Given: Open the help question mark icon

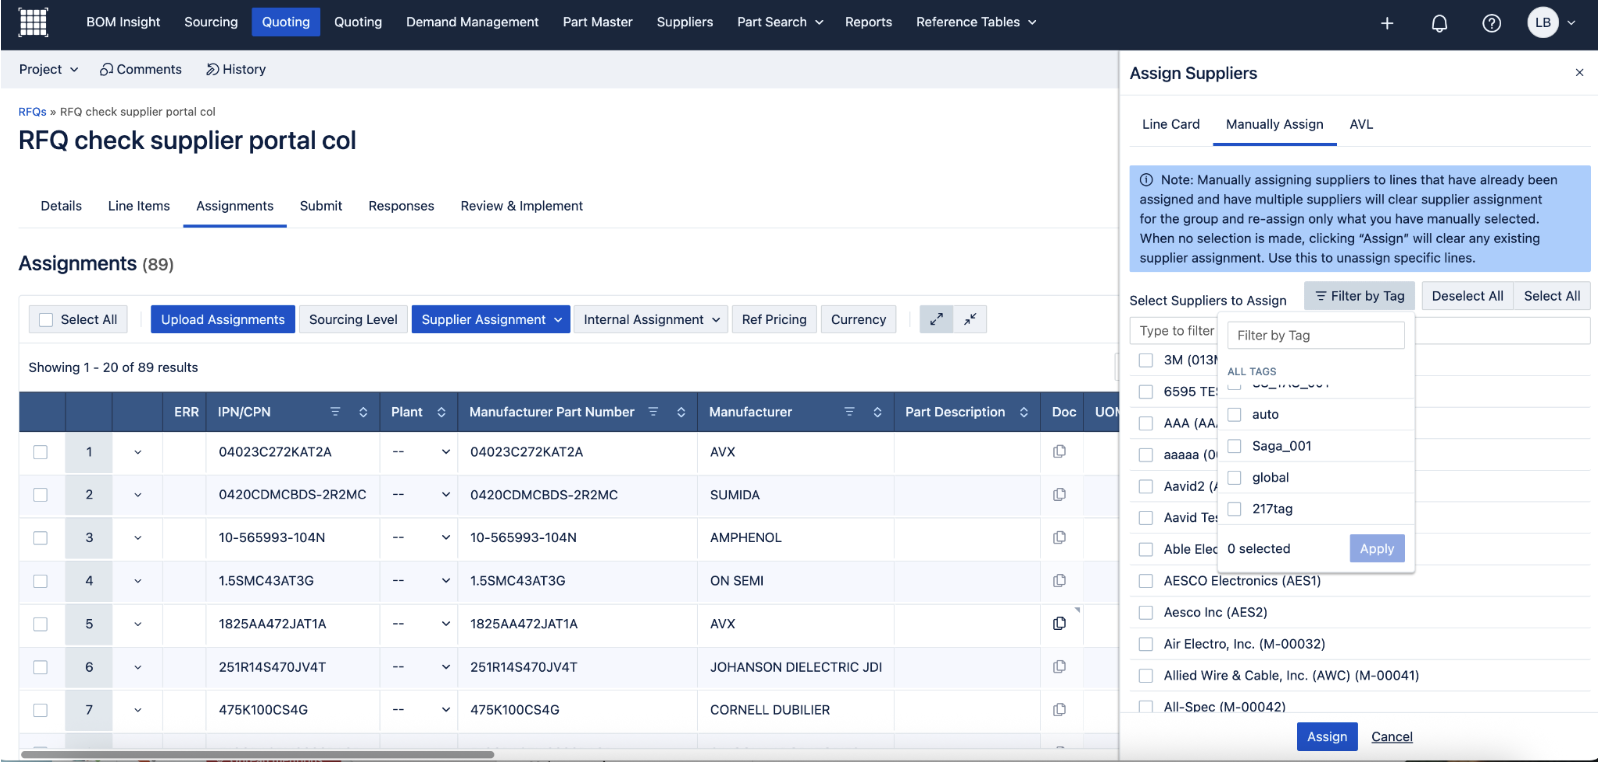Looking at the screenshot, I should point(1491,23).
